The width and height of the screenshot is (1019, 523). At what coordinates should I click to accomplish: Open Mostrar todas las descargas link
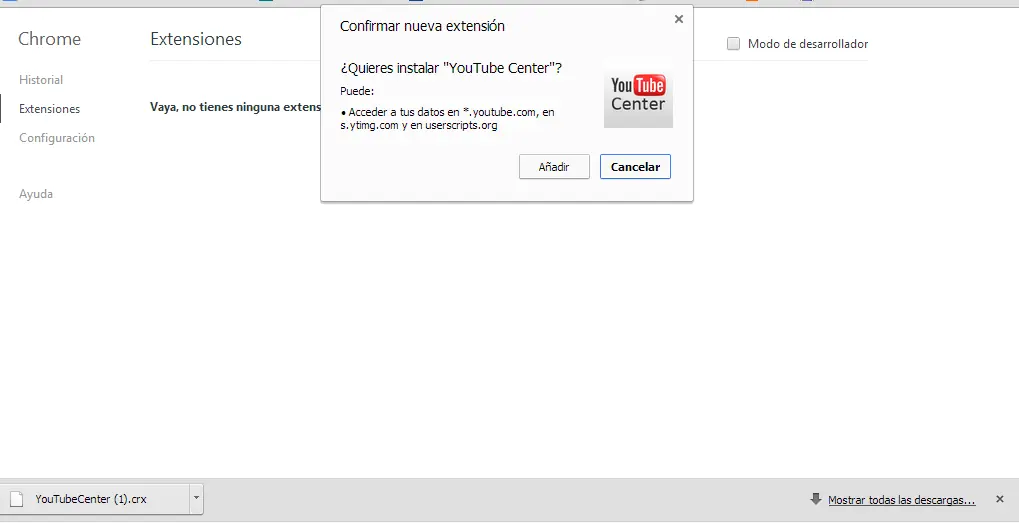[x=901, y=500]
